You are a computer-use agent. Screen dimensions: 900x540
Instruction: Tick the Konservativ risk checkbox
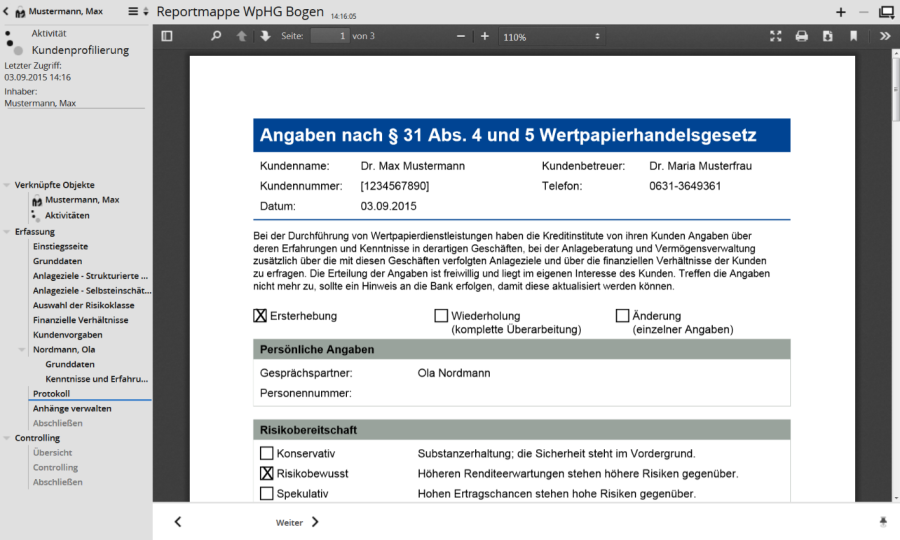point(266,453)
